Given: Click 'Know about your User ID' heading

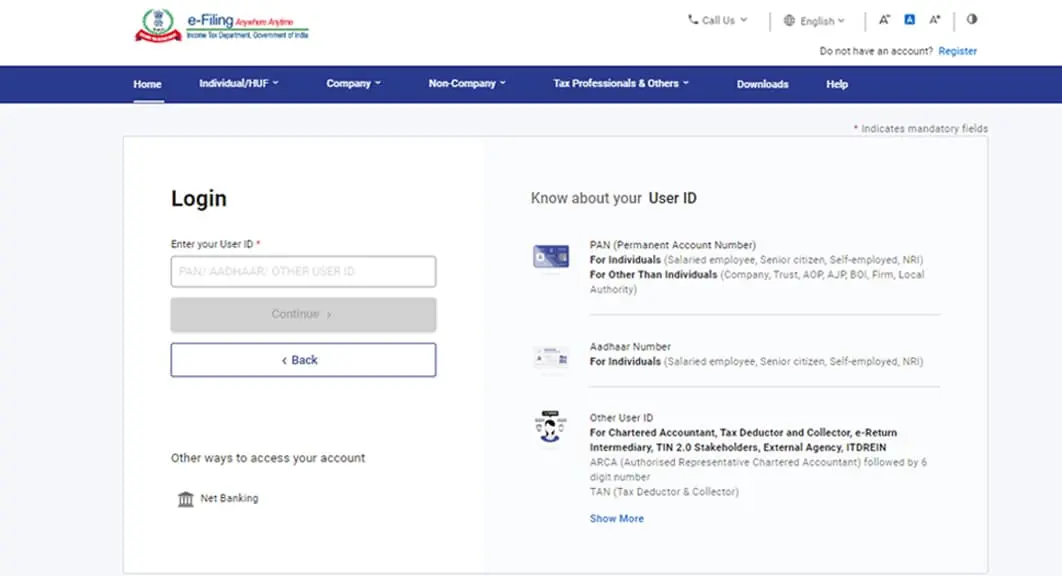Looking at the screenshot, I should pos(613,199).
